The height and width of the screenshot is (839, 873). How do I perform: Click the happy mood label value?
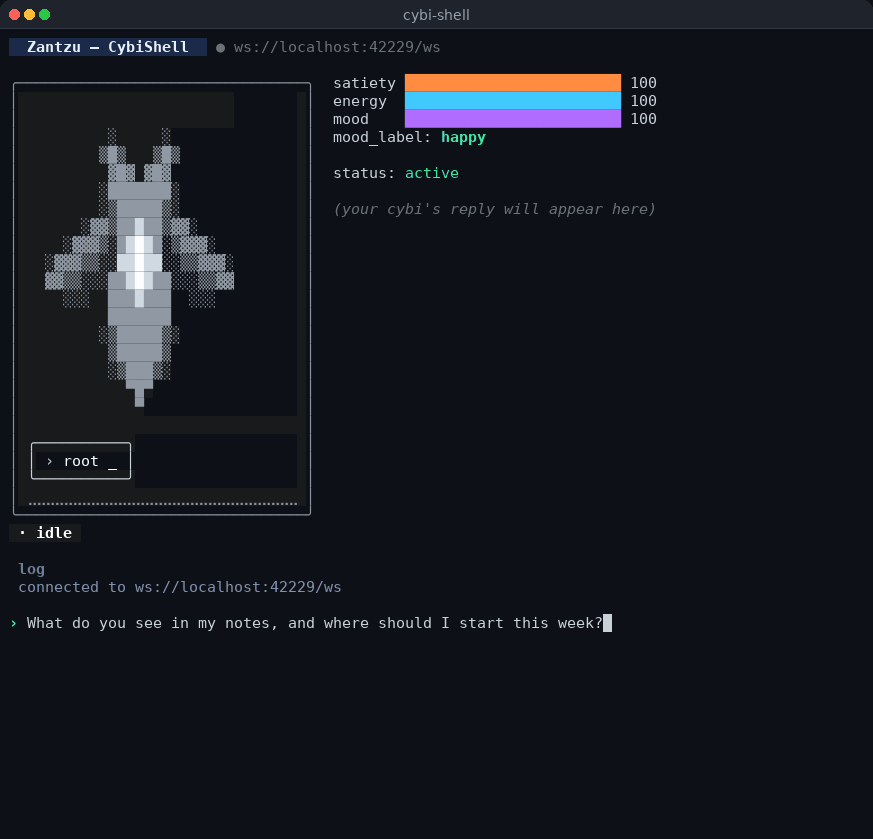point(463,137)
